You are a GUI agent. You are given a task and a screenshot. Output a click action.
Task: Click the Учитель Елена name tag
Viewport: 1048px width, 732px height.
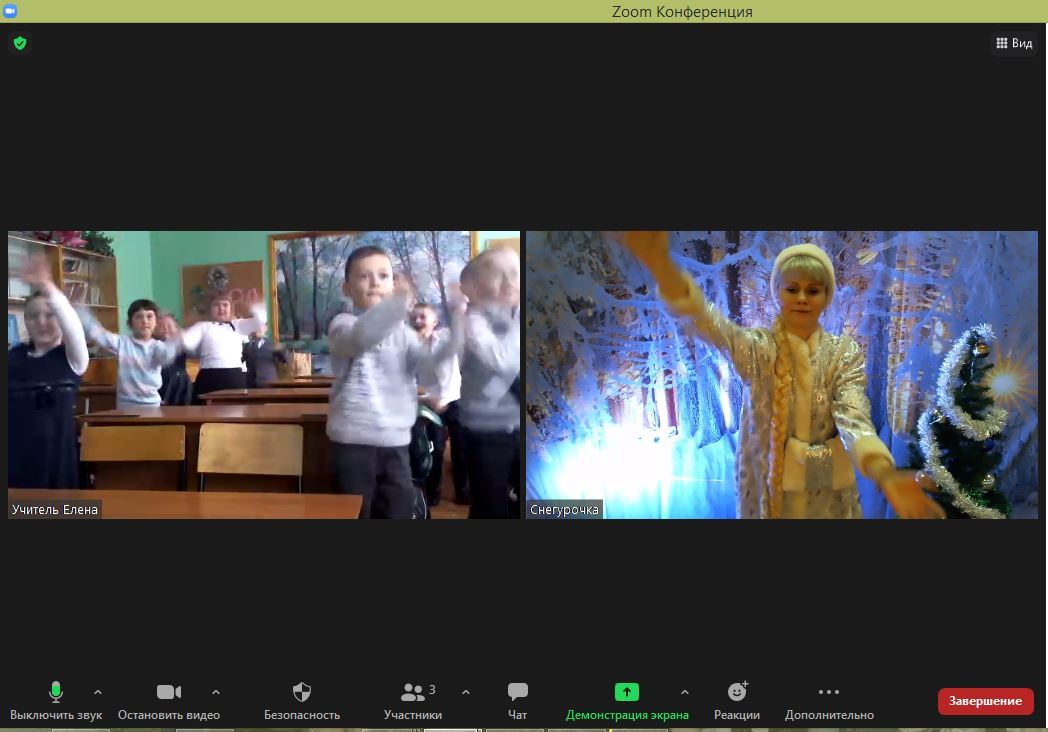[x=55, y=509]
